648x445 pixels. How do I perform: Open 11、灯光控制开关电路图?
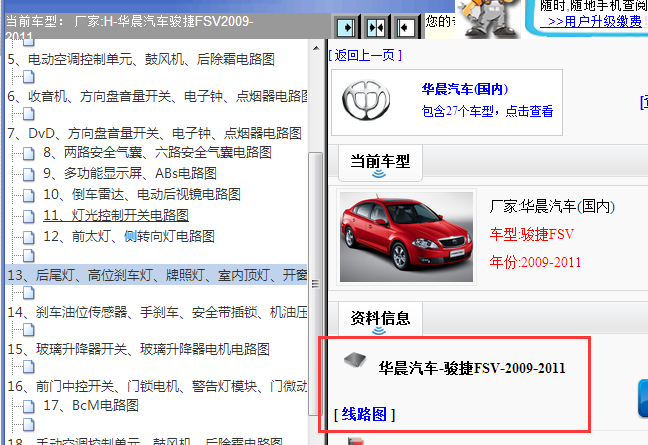click(x=116, y=215)
